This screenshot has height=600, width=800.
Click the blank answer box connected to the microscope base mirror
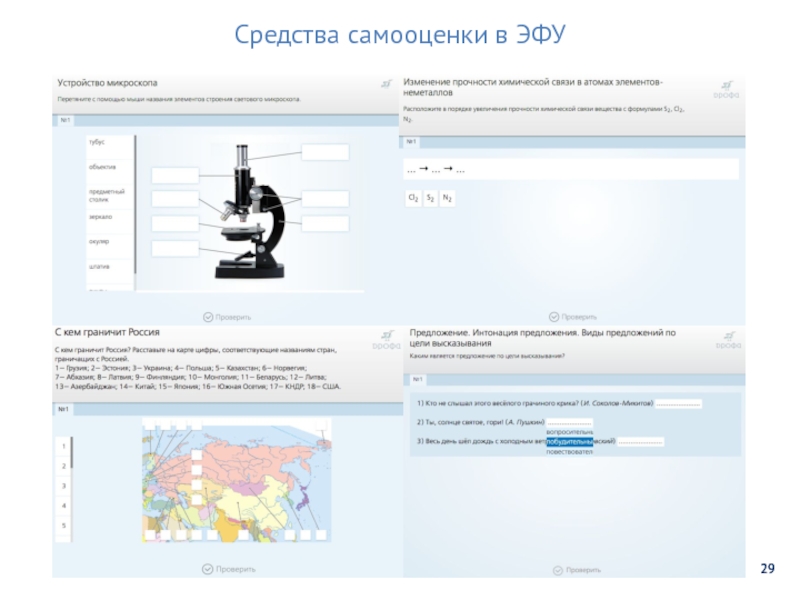pyautogui.click(x=175, y=248)
